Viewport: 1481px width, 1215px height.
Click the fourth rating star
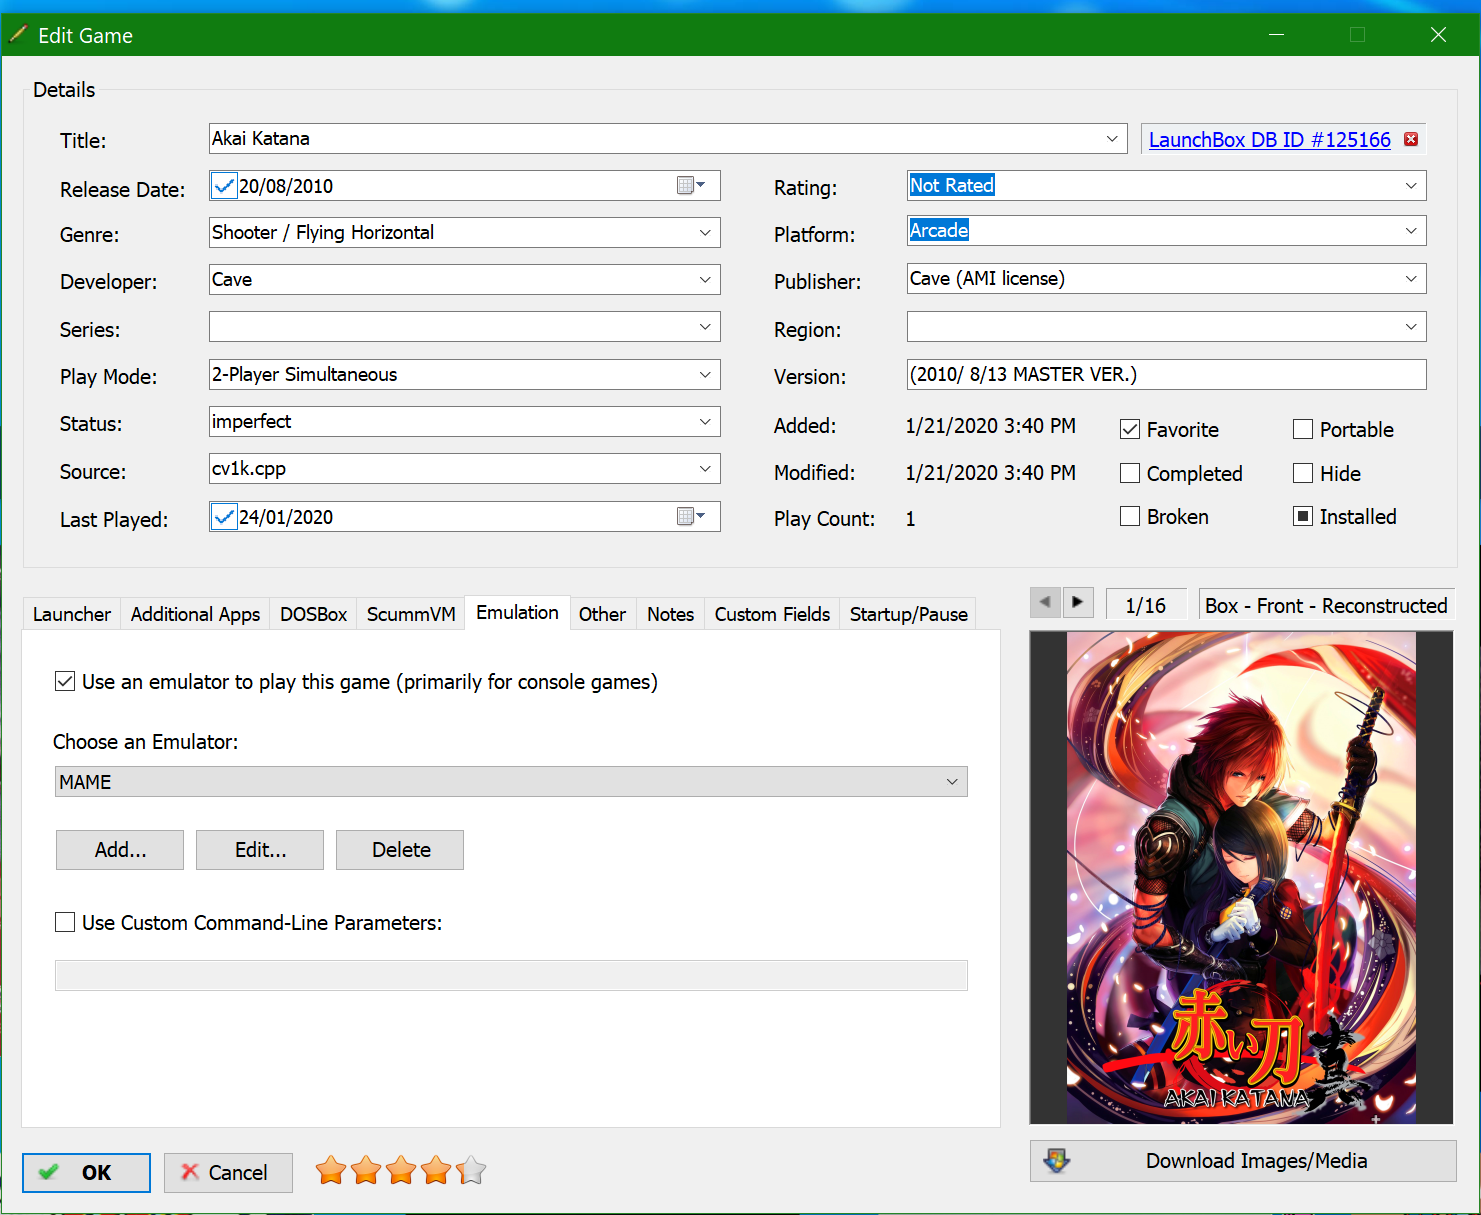coord(436,1170)
